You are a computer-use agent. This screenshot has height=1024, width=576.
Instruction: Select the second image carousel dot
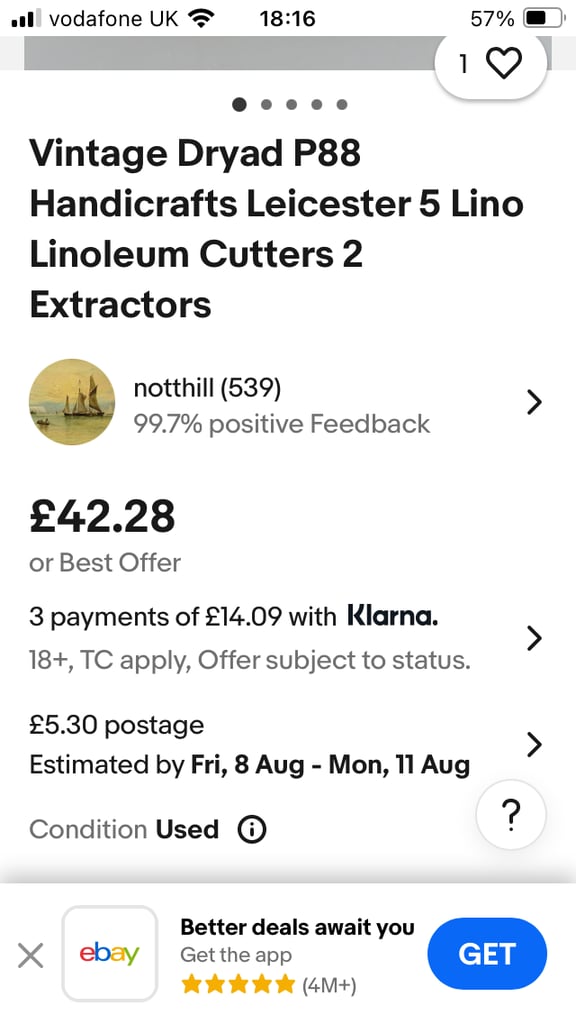click(x=266, y=104)
